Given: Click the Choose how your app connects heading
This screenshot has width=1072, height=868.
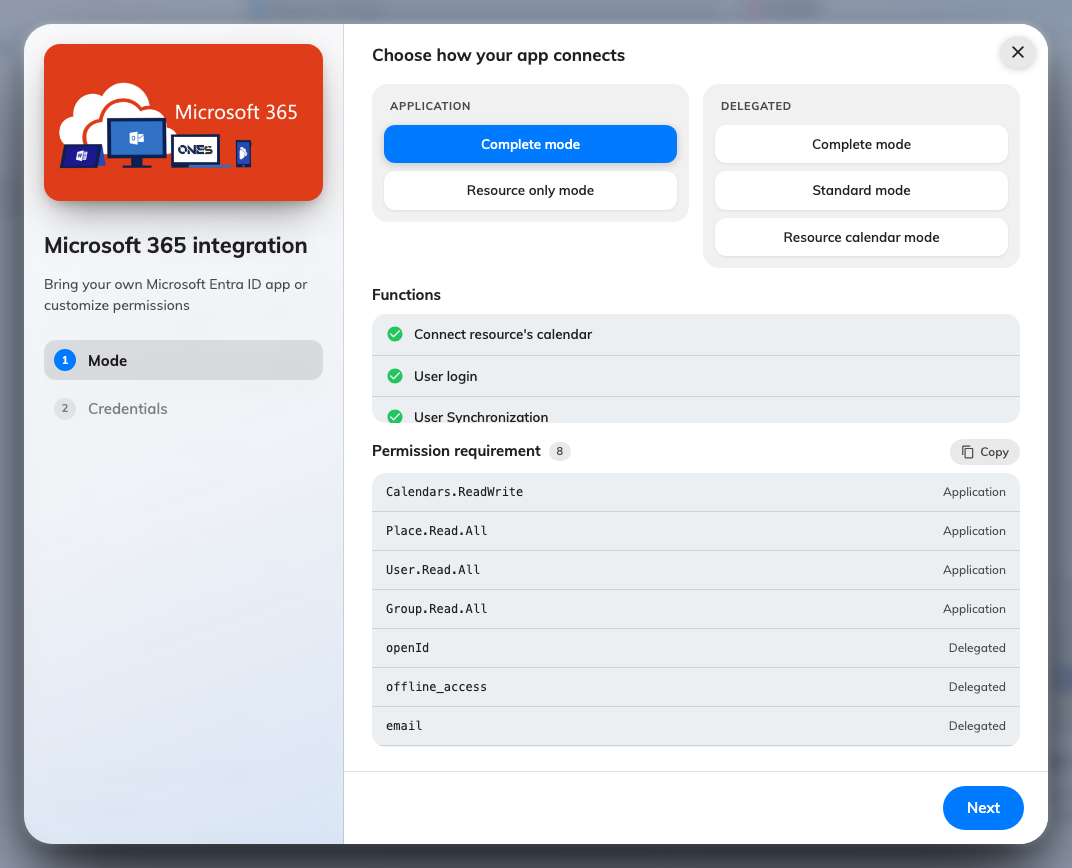Looking at the screenshot, I should coord(498,55).
